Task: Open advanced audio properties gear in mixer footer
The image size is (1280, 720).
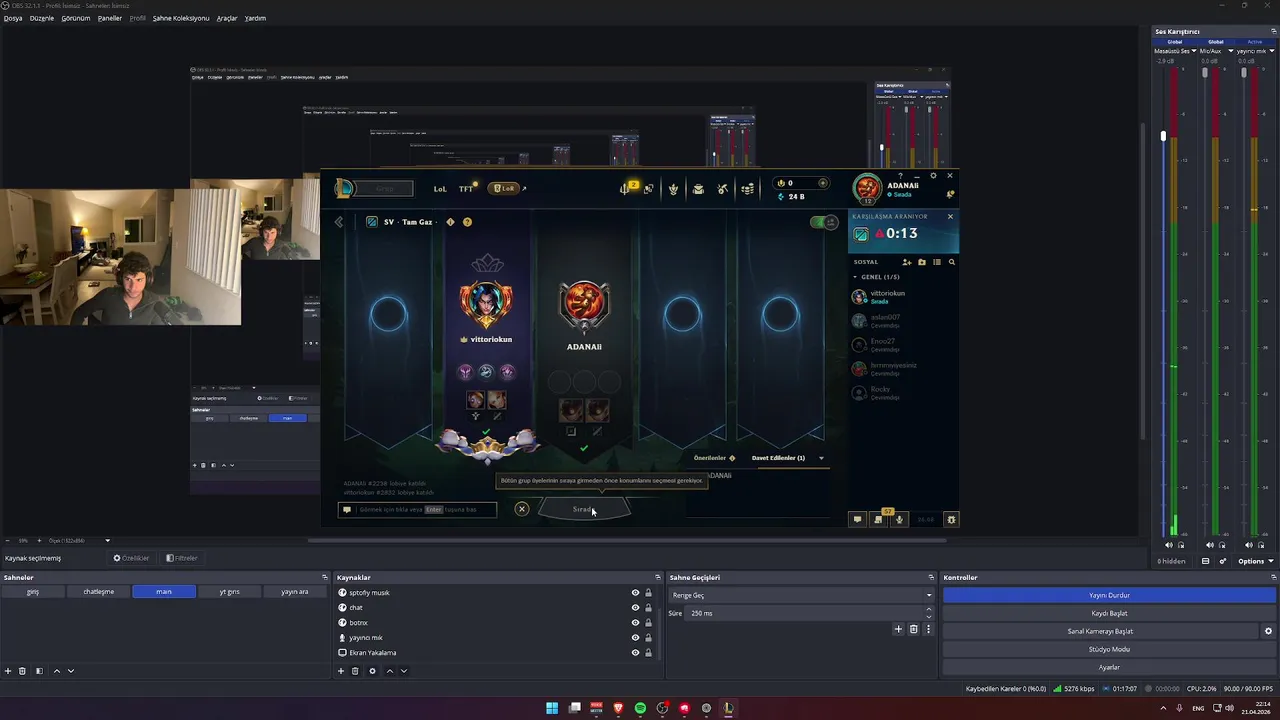Action: pos(1223,561)
